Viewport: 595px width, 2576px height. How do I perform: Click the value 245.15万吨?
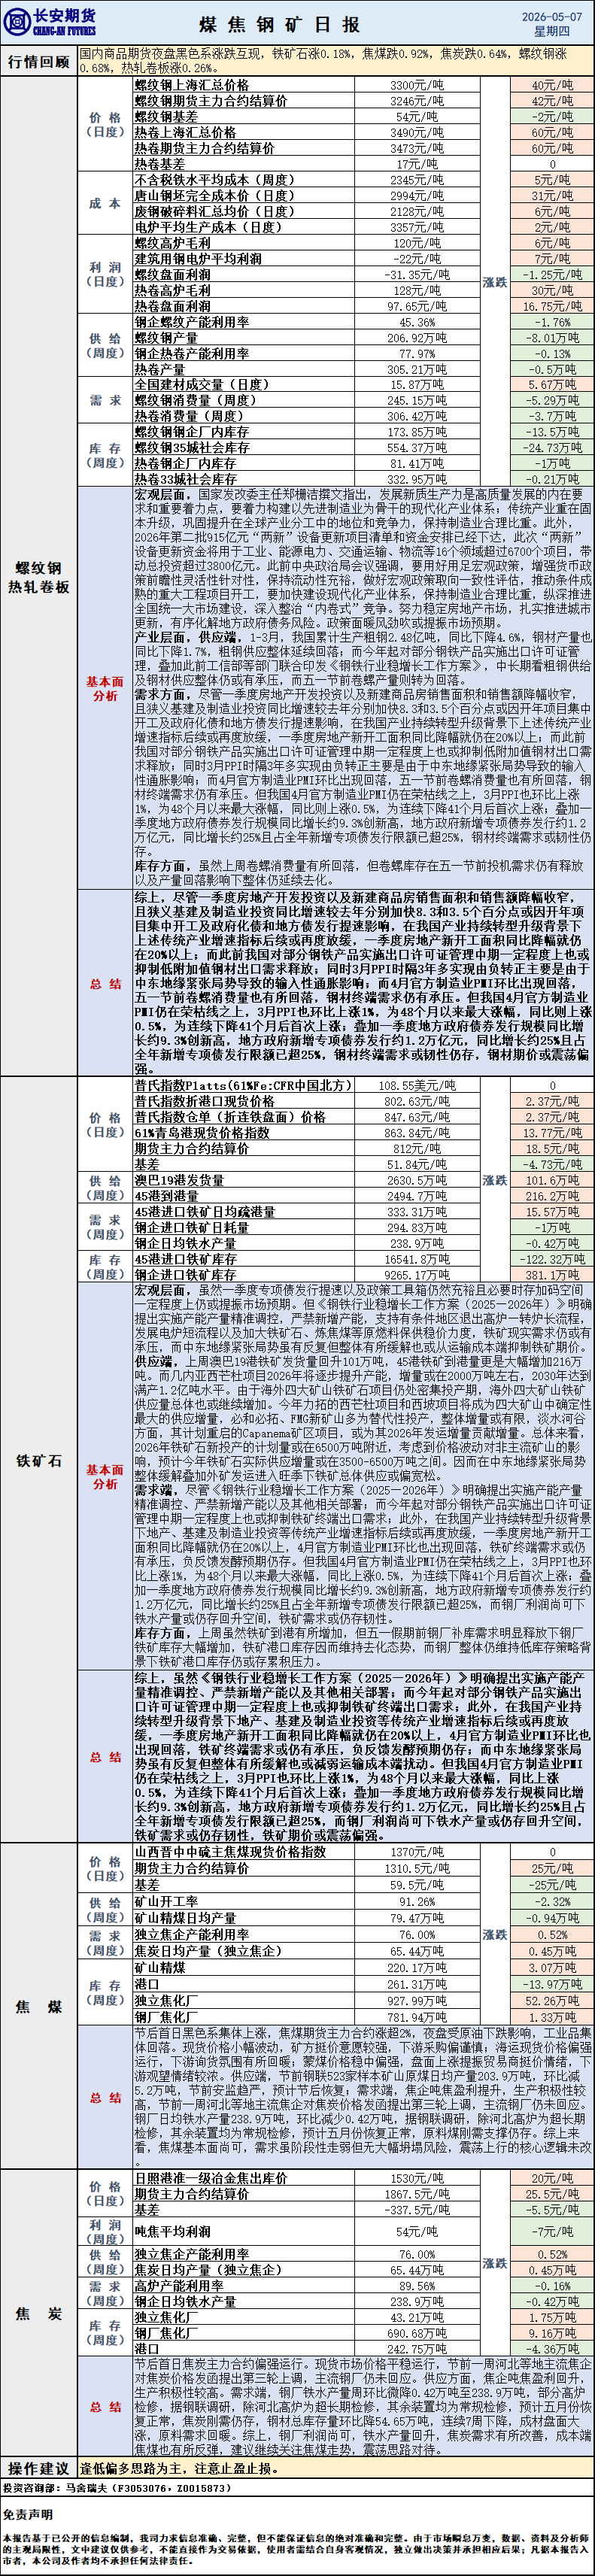pos(417,400)
